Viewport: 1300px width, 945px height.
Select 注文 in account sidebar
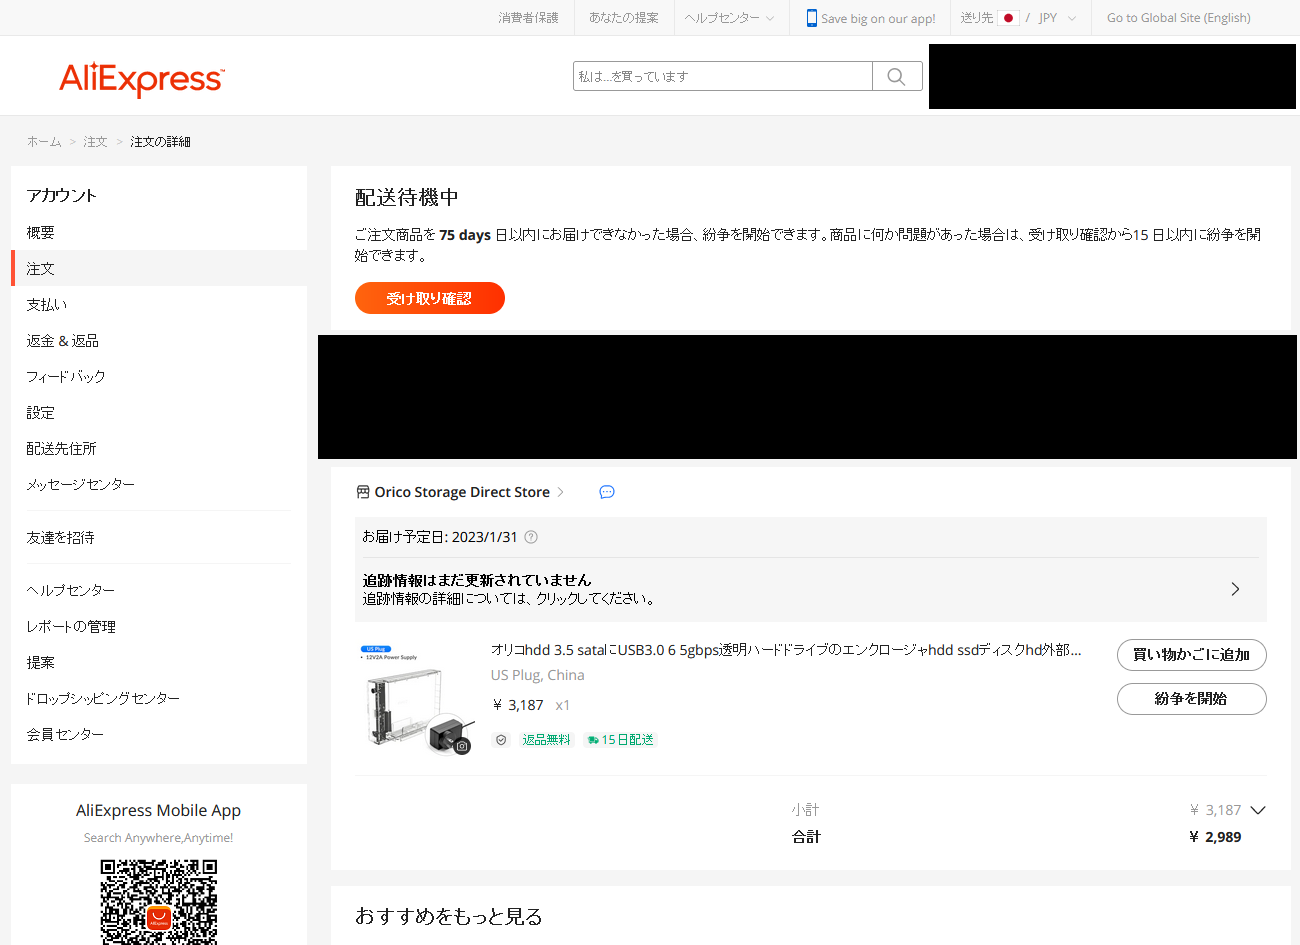pyautogui.click(x=159, y=268)
